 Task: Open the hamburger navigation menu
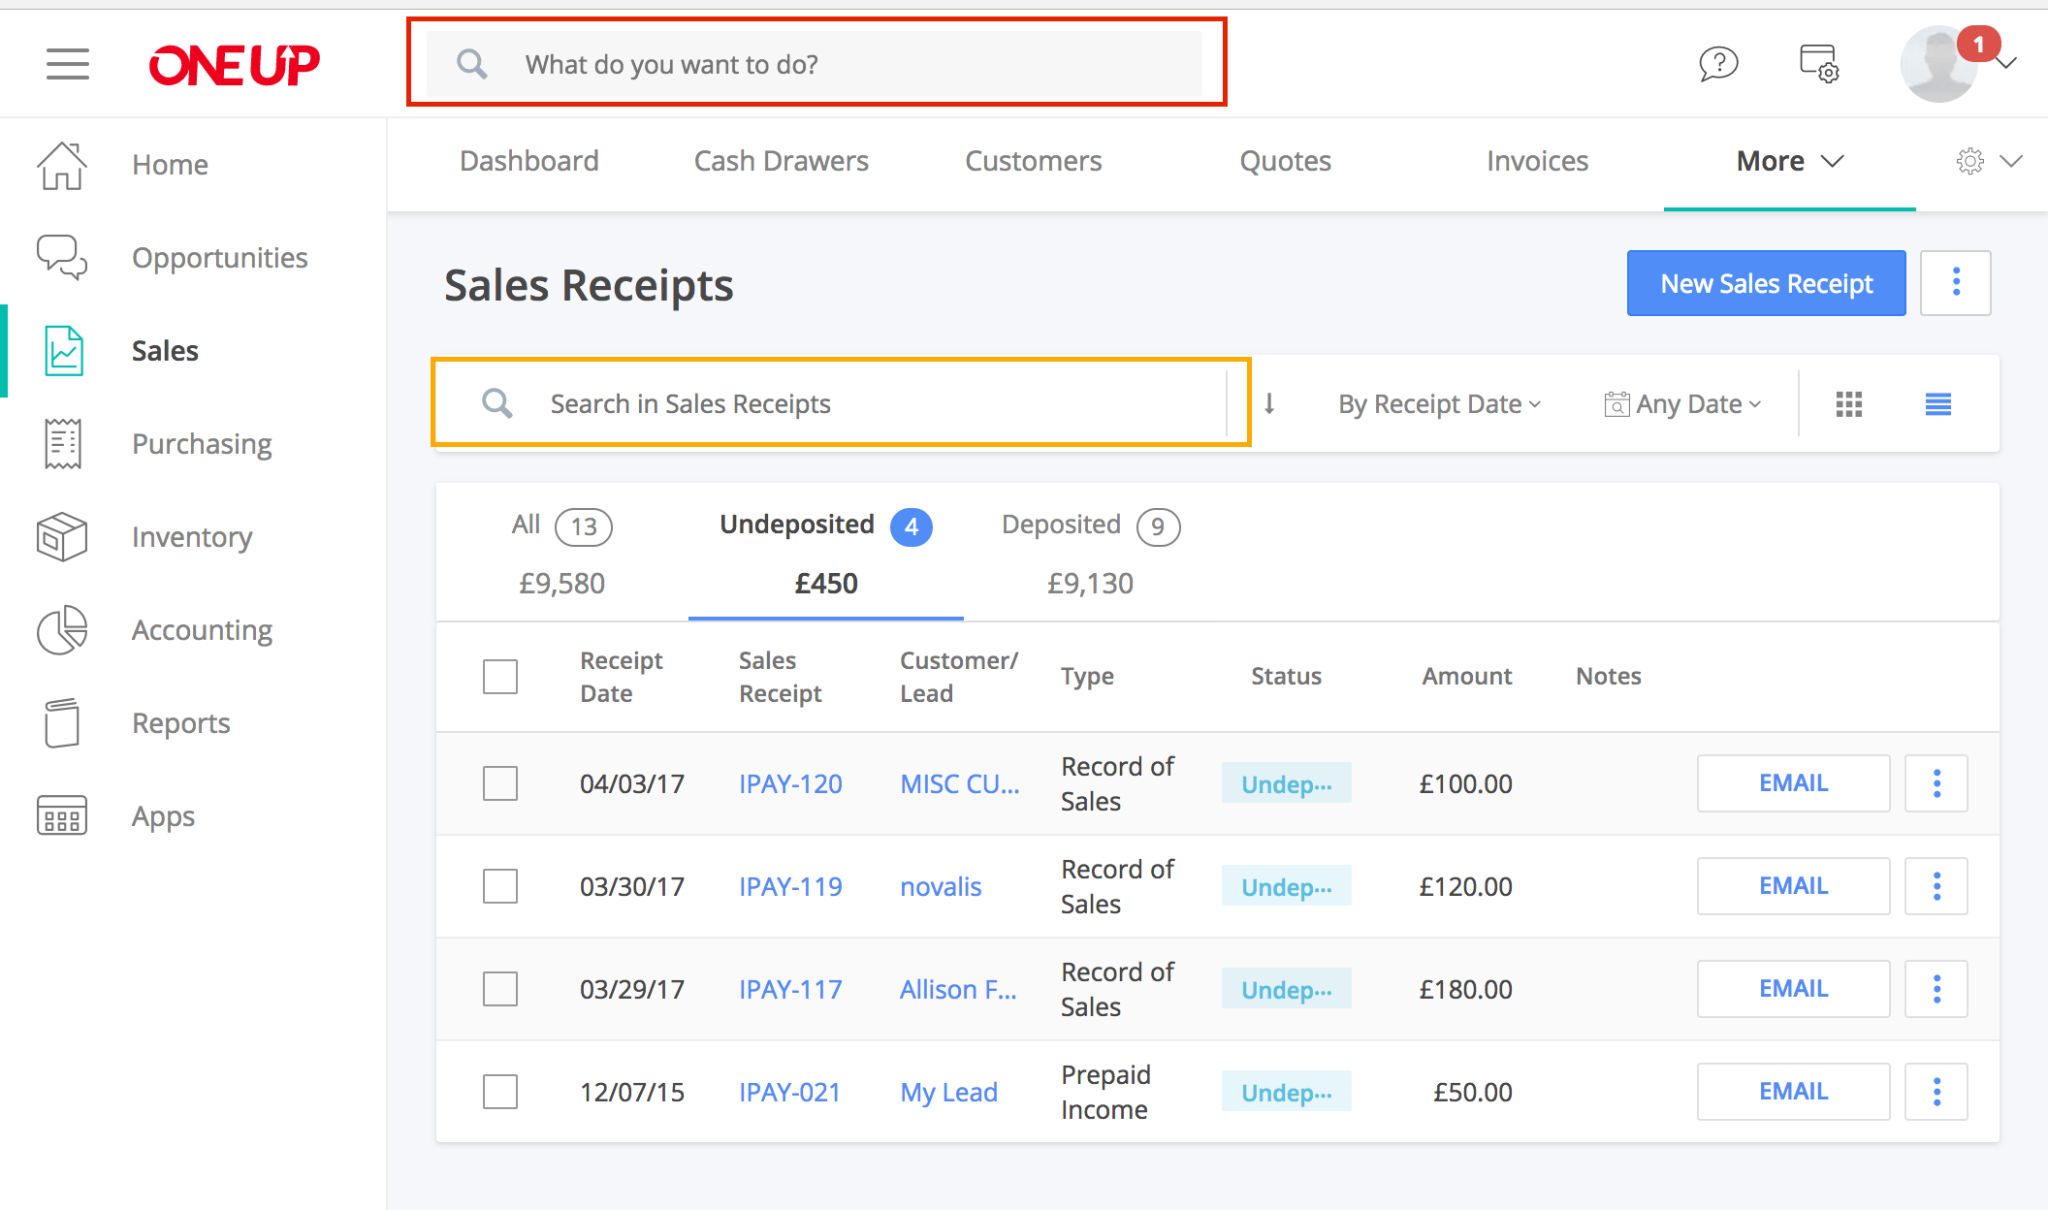click(67, 63)
